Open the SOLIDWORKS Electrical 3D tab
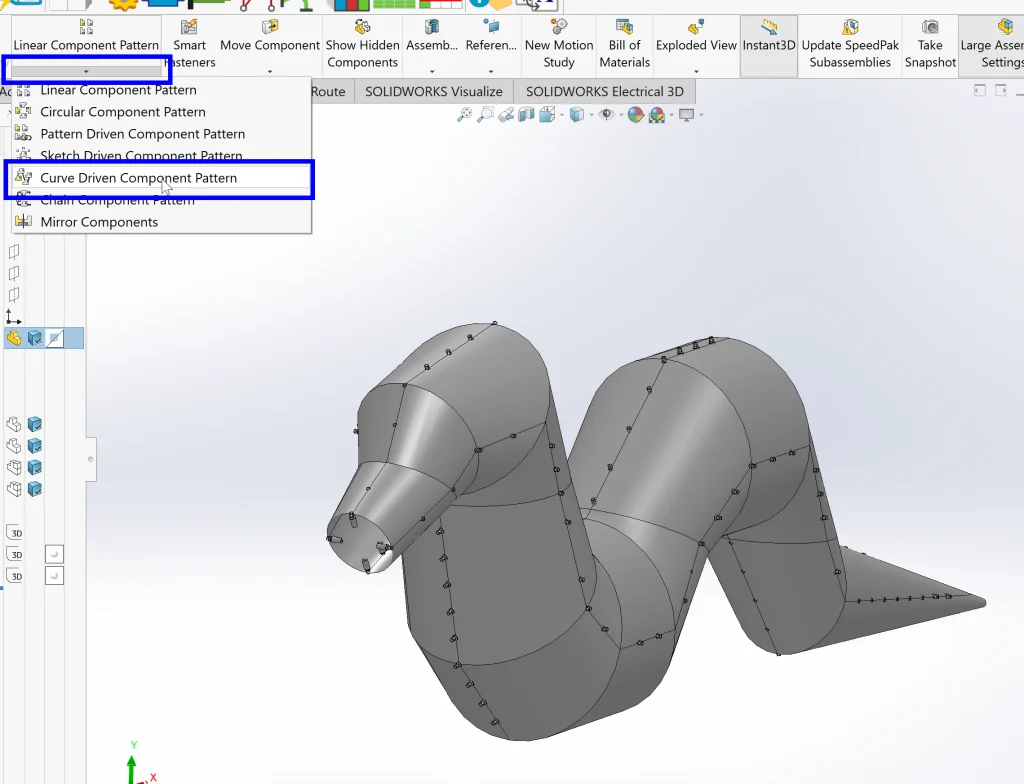This screenshot has height=784, width=1024. [x=604, y=91]
